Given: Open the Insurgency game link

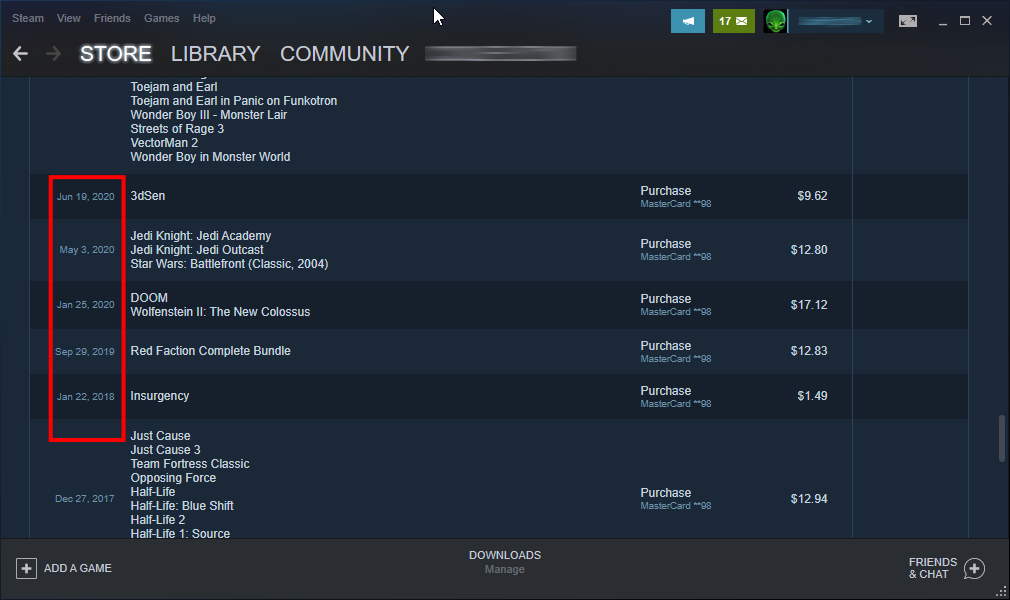Looking at the screenshot, I should coord(159,396).
